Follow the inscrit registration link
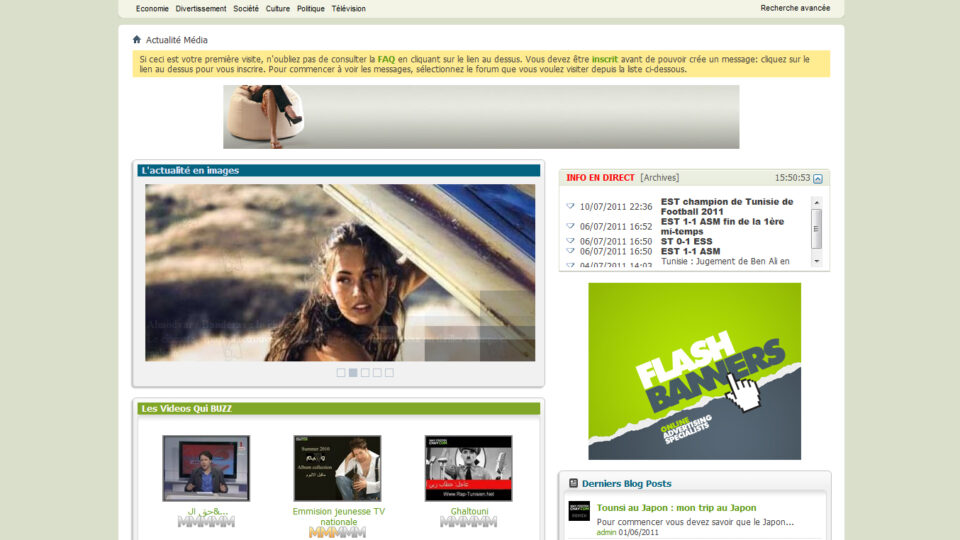The image size is (960, 540). (x=605, y=59)
